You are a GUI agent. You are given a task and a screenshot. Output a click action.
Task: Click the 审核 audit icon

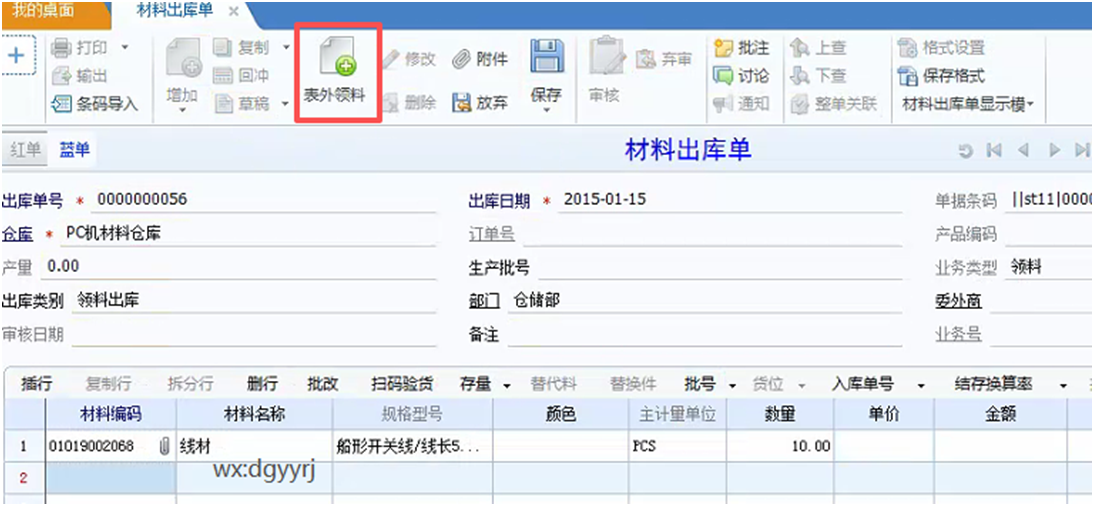tap(606, 56)
